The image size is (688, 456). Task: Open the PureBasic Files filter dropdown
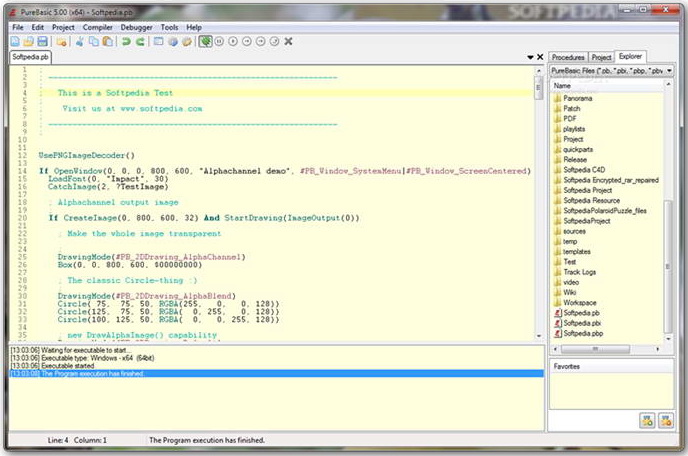pos(667,71)
